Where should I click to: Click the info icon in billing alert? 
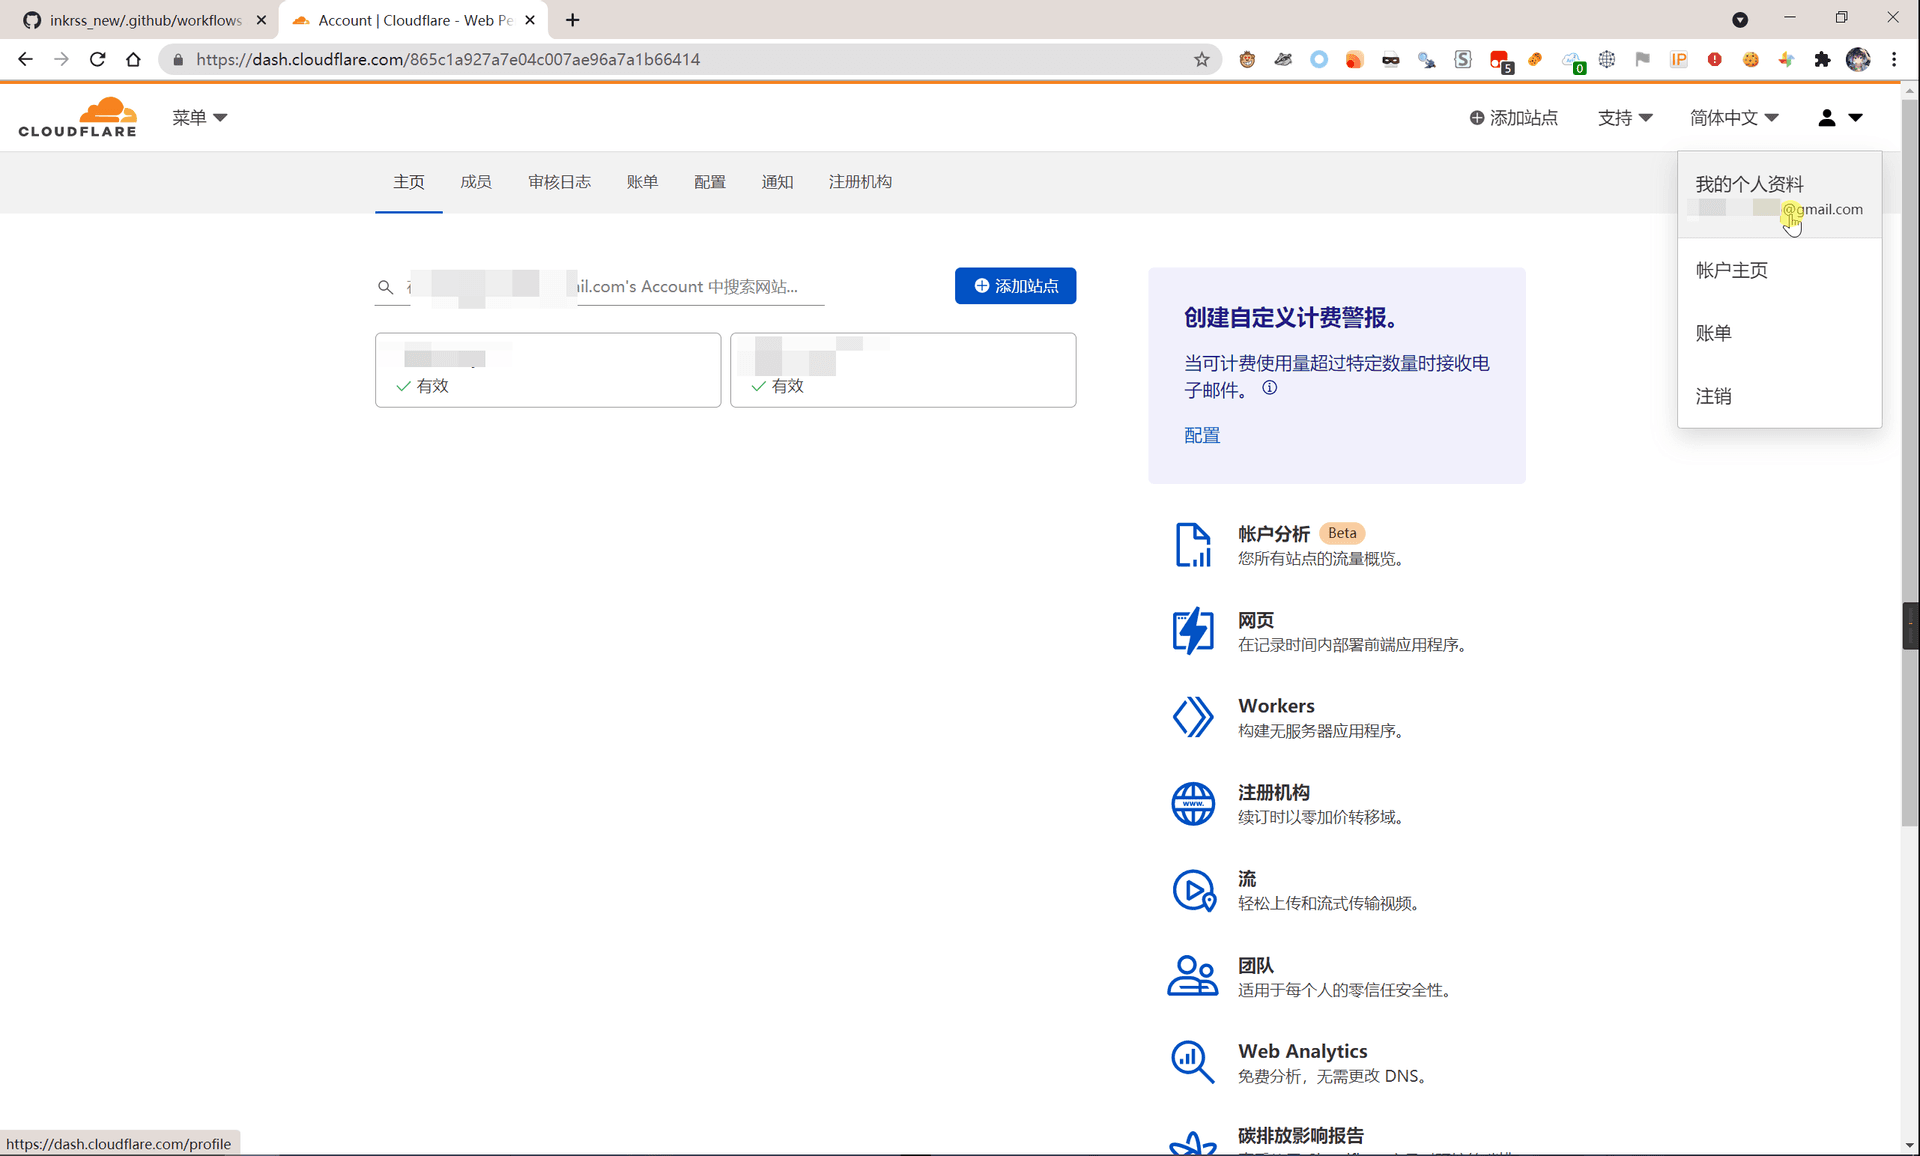tap(1269, 388)
